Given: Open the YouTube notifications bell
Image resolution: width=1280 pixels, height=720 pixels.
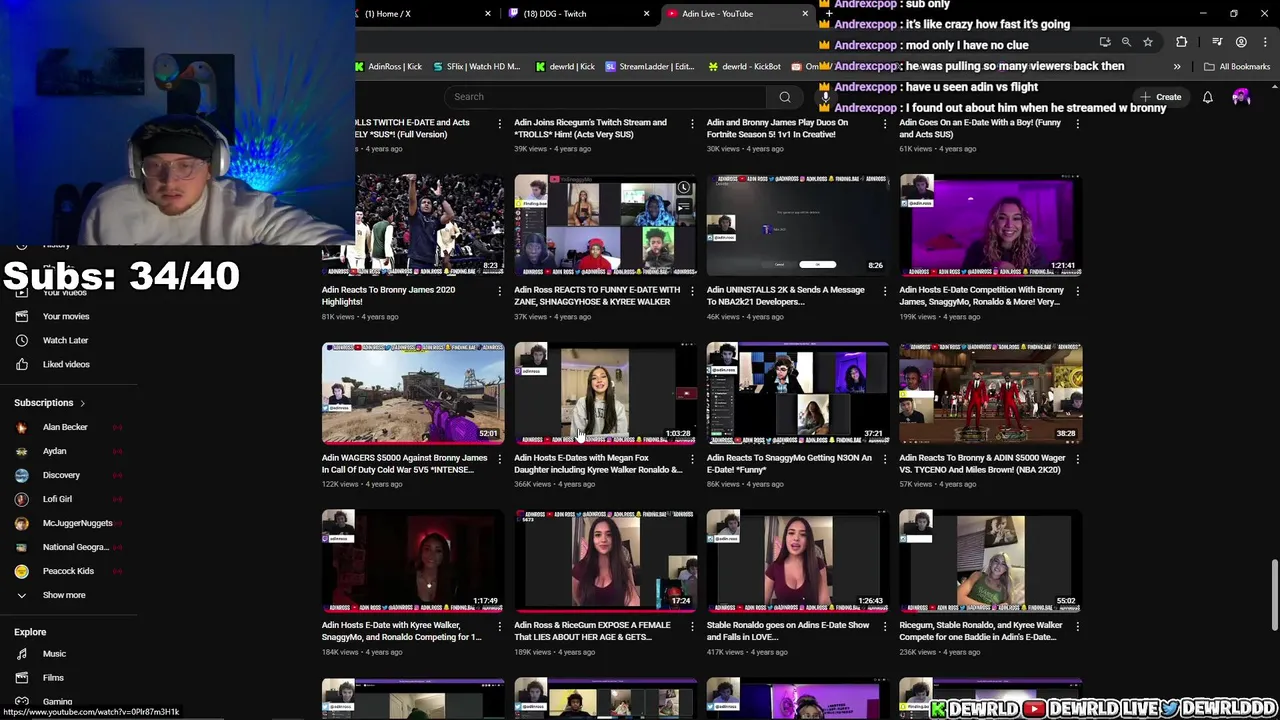Looking at the screenshot, I should pyautogui.click(x=1207, y=97).
